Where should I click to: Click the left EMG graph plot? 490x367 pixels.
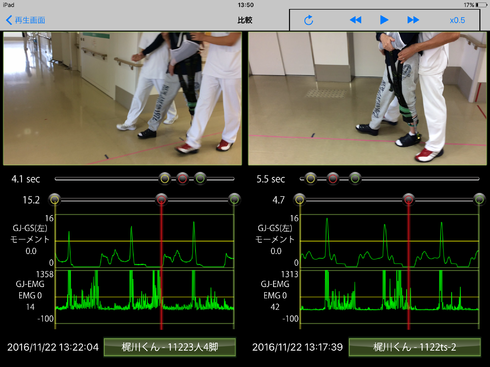pos(145,297)
